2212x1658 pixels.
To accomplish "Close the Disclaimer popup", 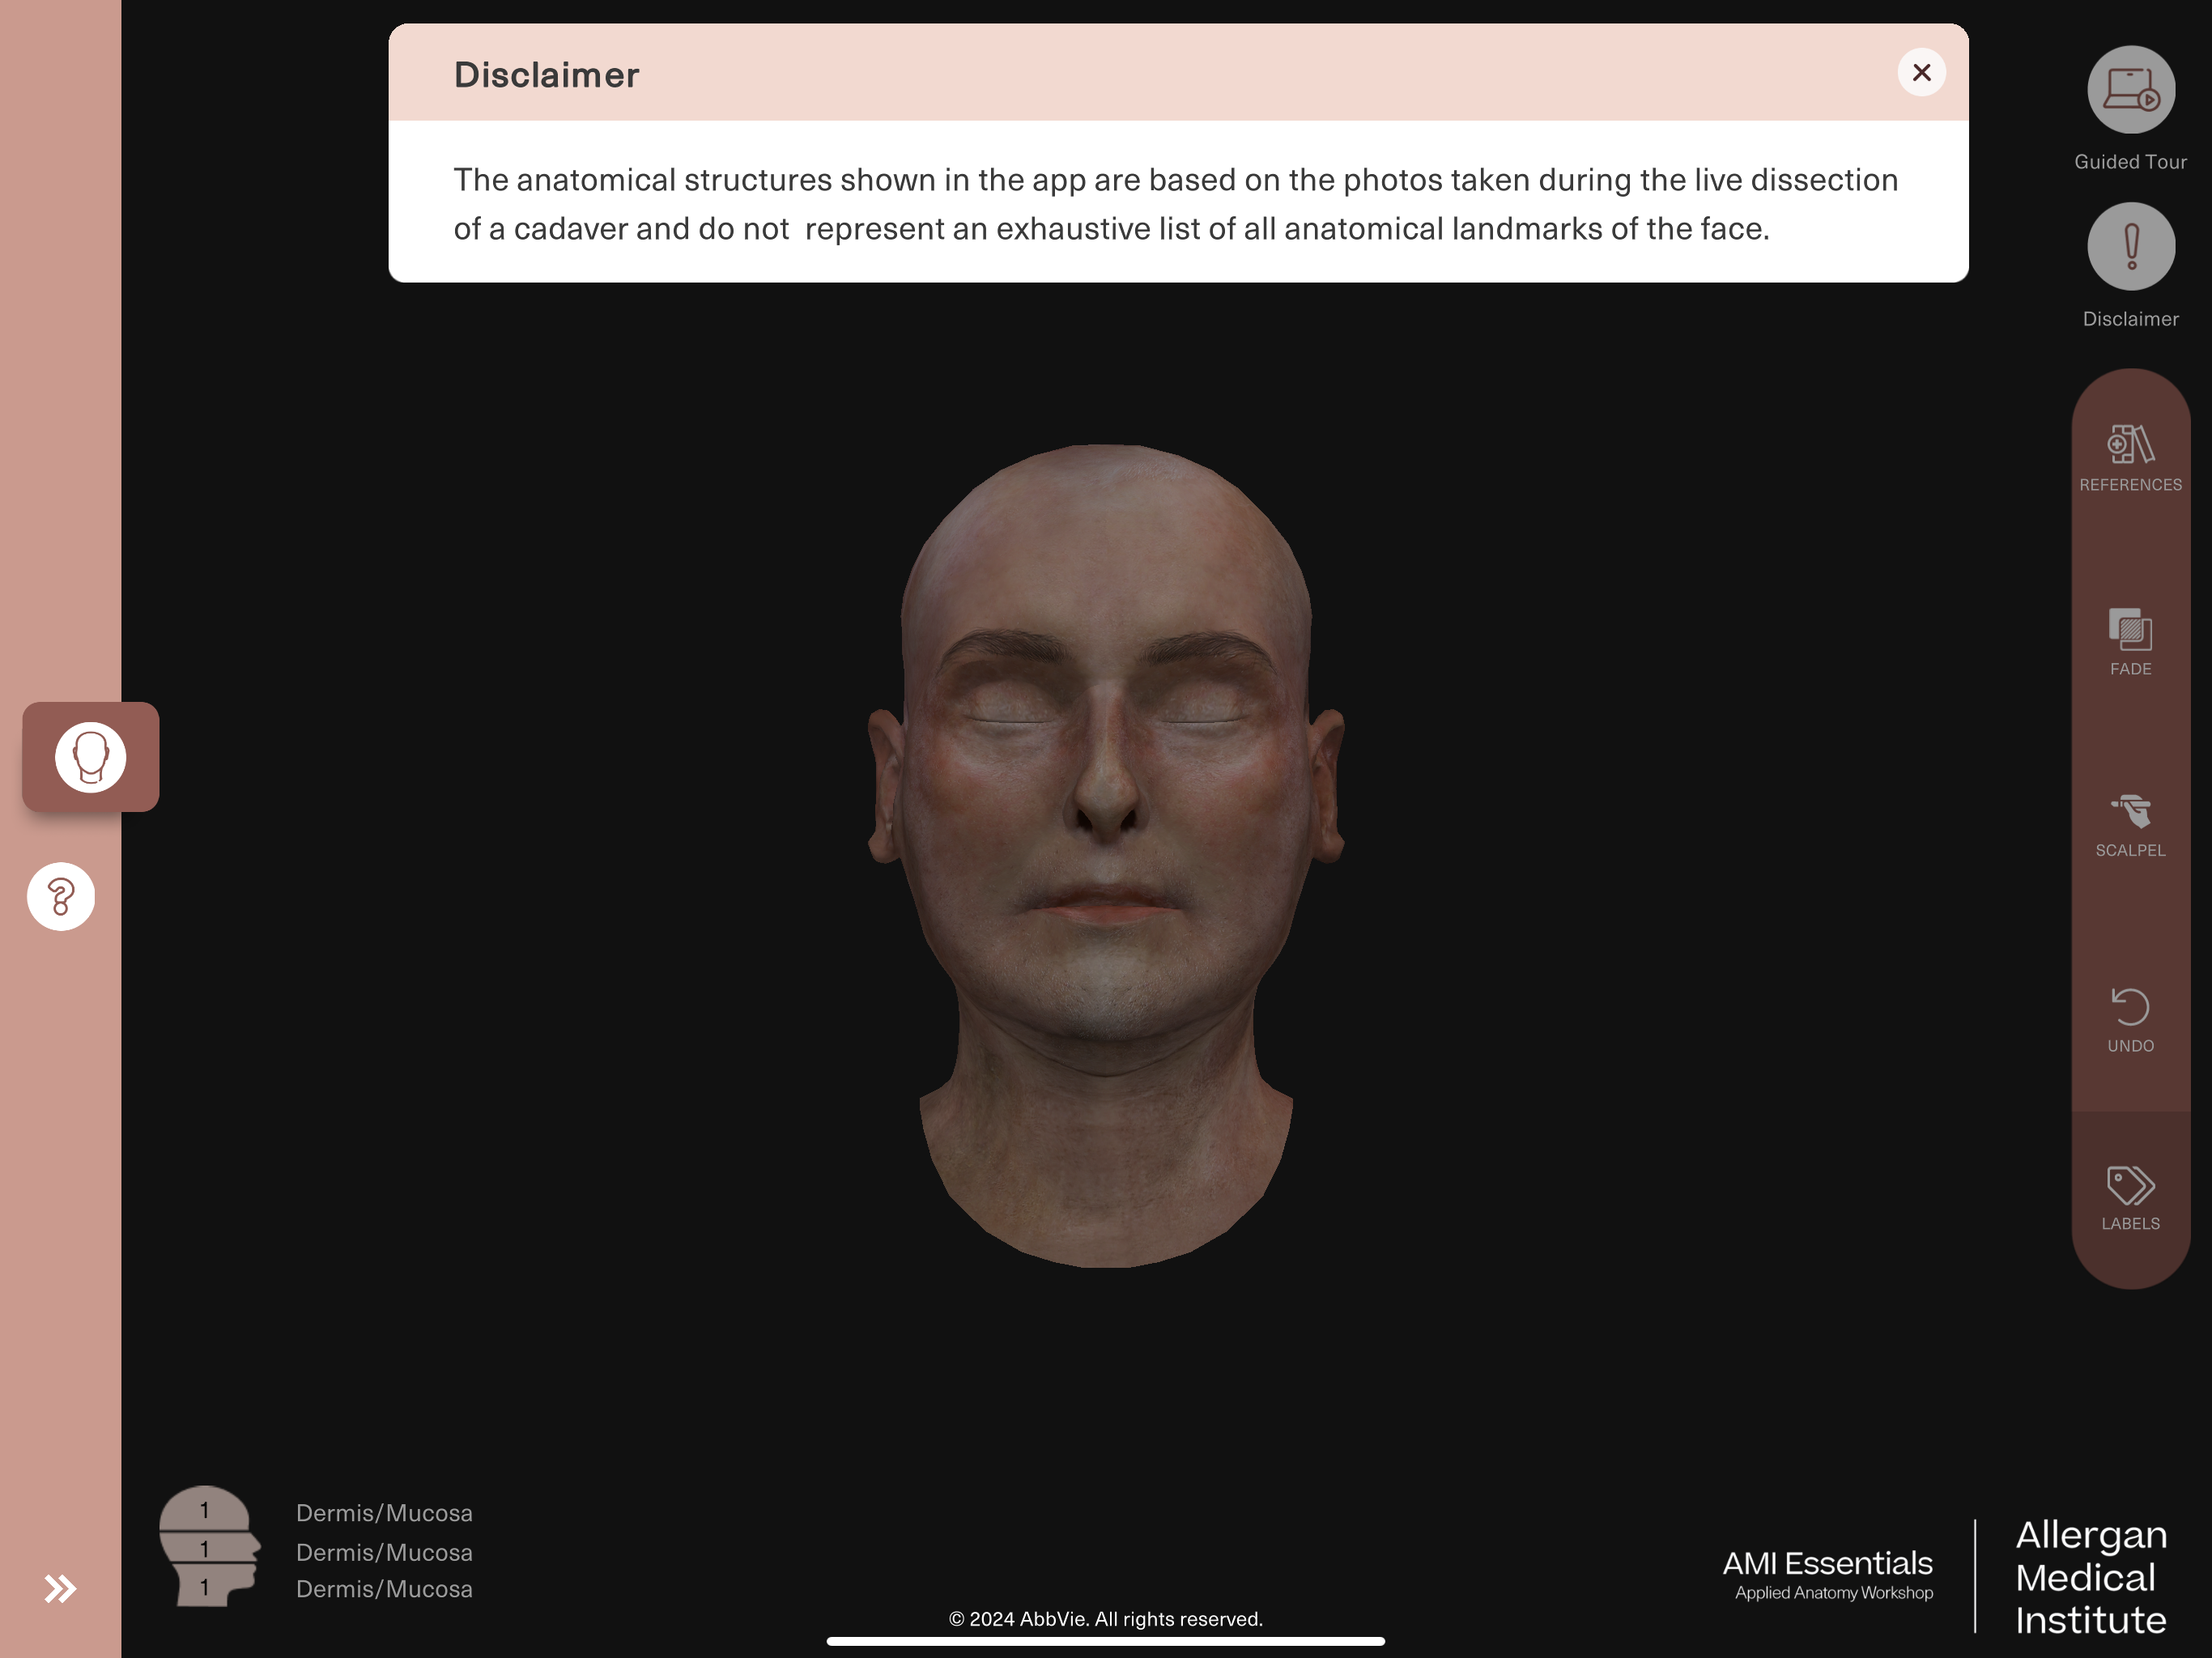I will click(x=1921, y=72).
